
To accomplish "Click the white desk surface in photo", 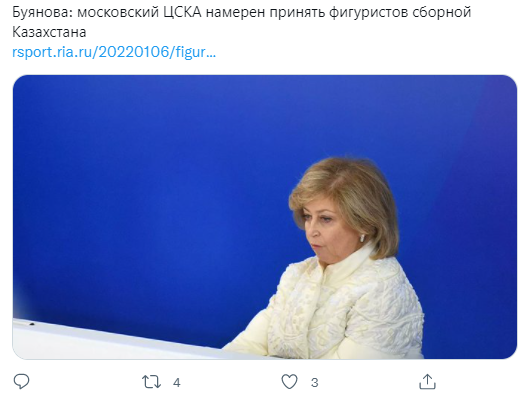I will click(x=100, y=341).
